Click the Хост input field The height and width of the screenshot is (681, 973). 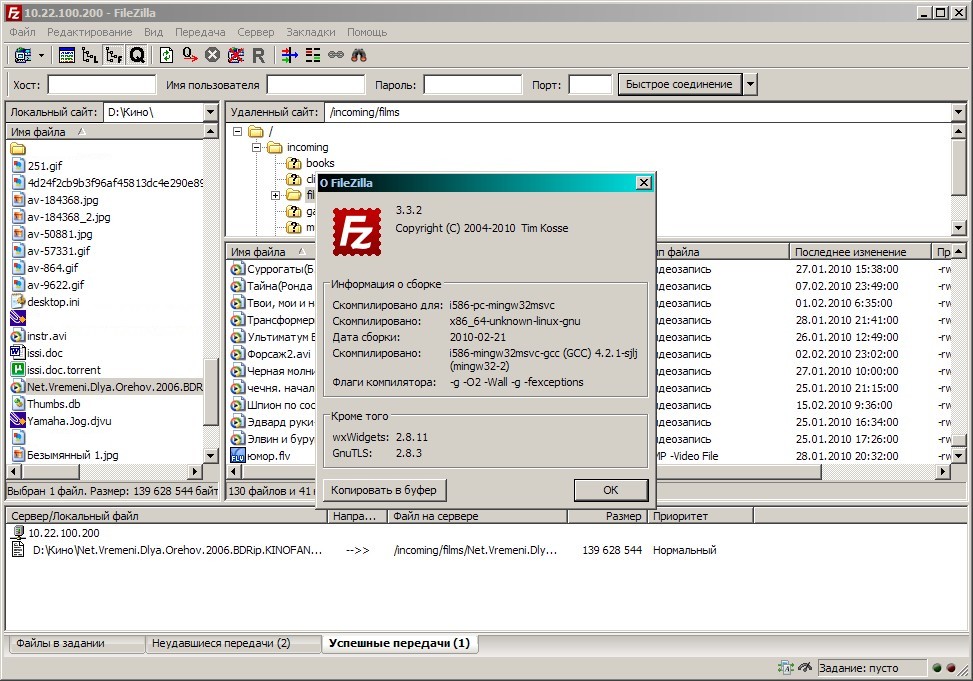102,84
